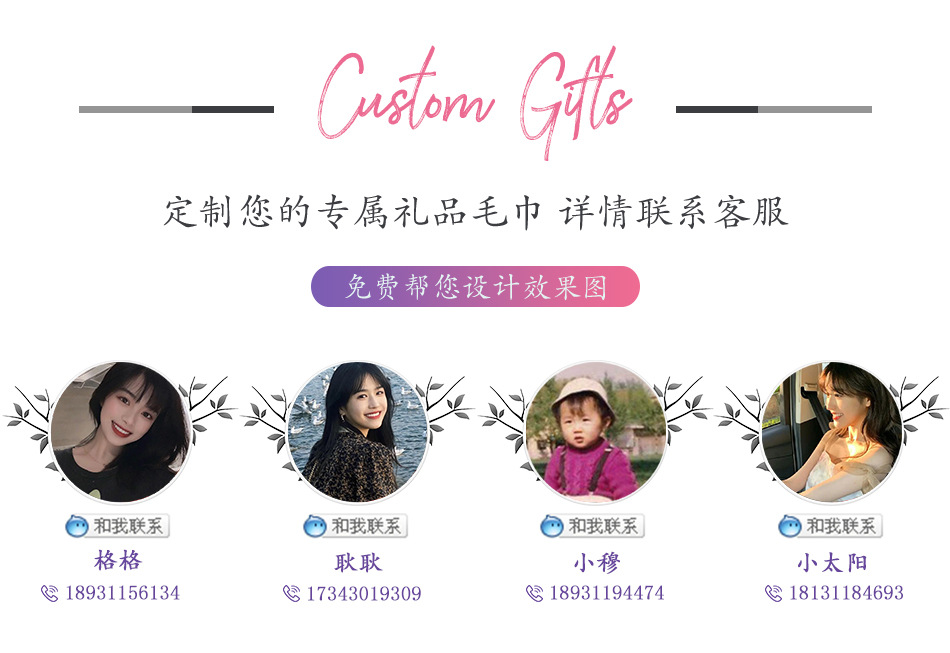Click the 和我联系 chat button above 小穆
Viewport: 950px width, 653px height.
(592, 526)
